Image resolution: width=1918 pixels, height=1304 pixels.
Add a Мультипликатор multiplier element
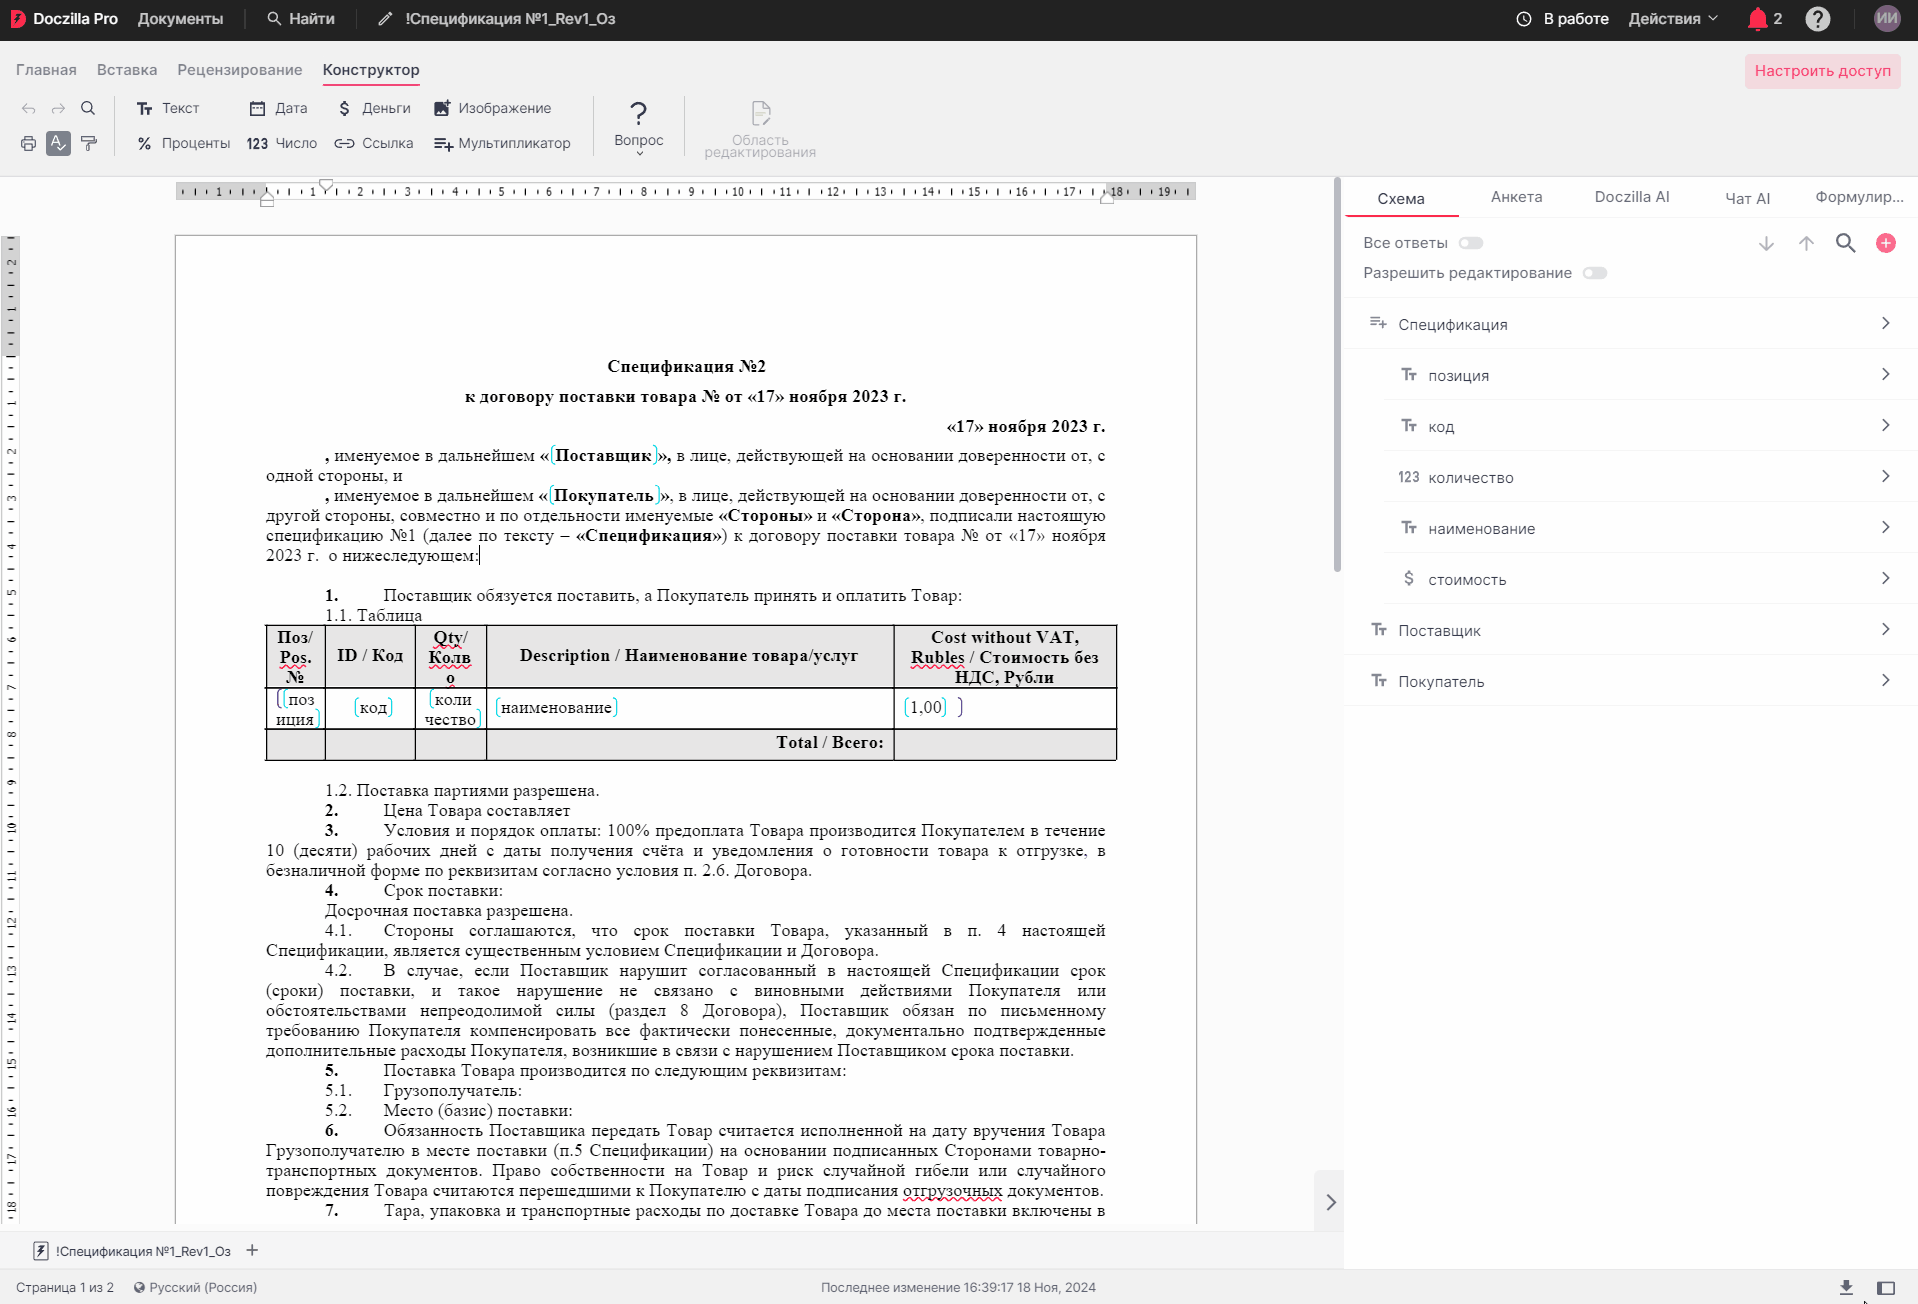tap(502, 143)
